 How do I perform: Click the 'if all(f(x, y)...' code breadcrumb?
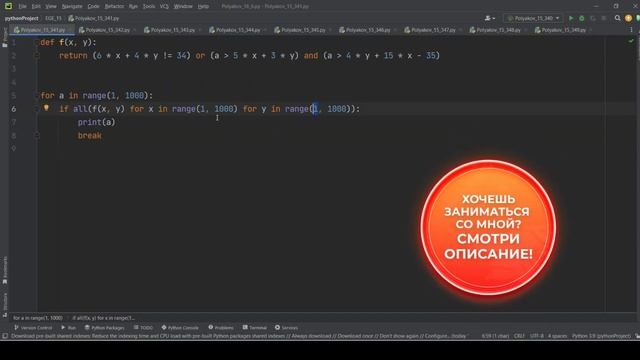[x=104, y=318]
